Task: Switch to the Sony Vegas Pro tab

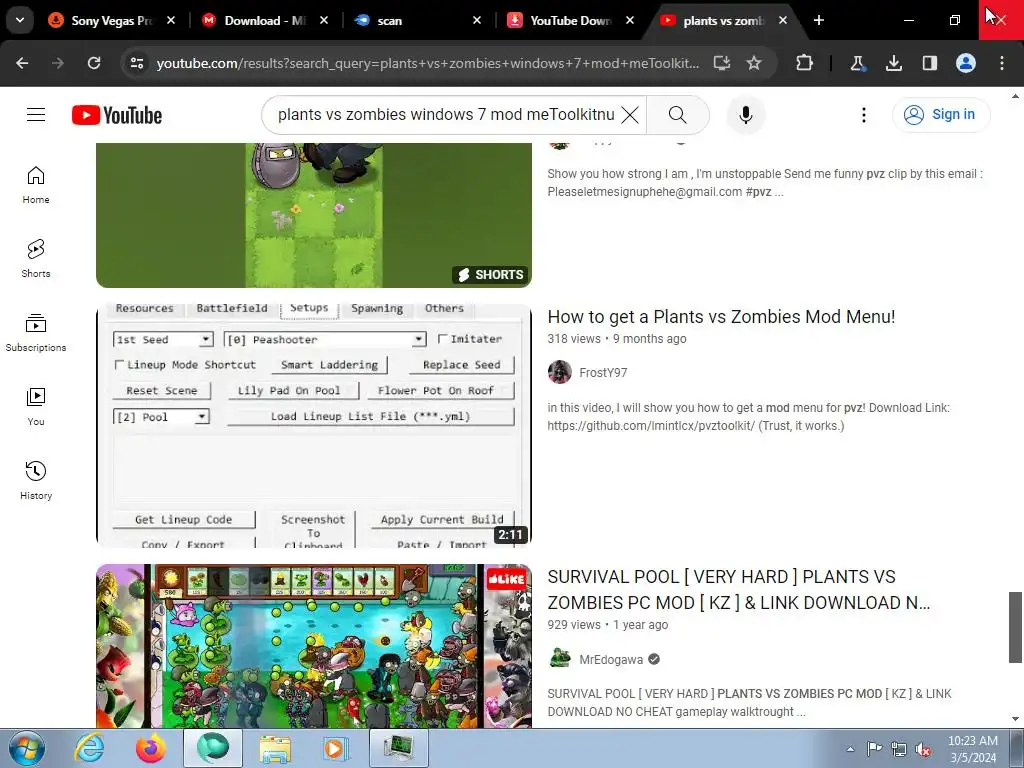Action: [x=111, y=20]
